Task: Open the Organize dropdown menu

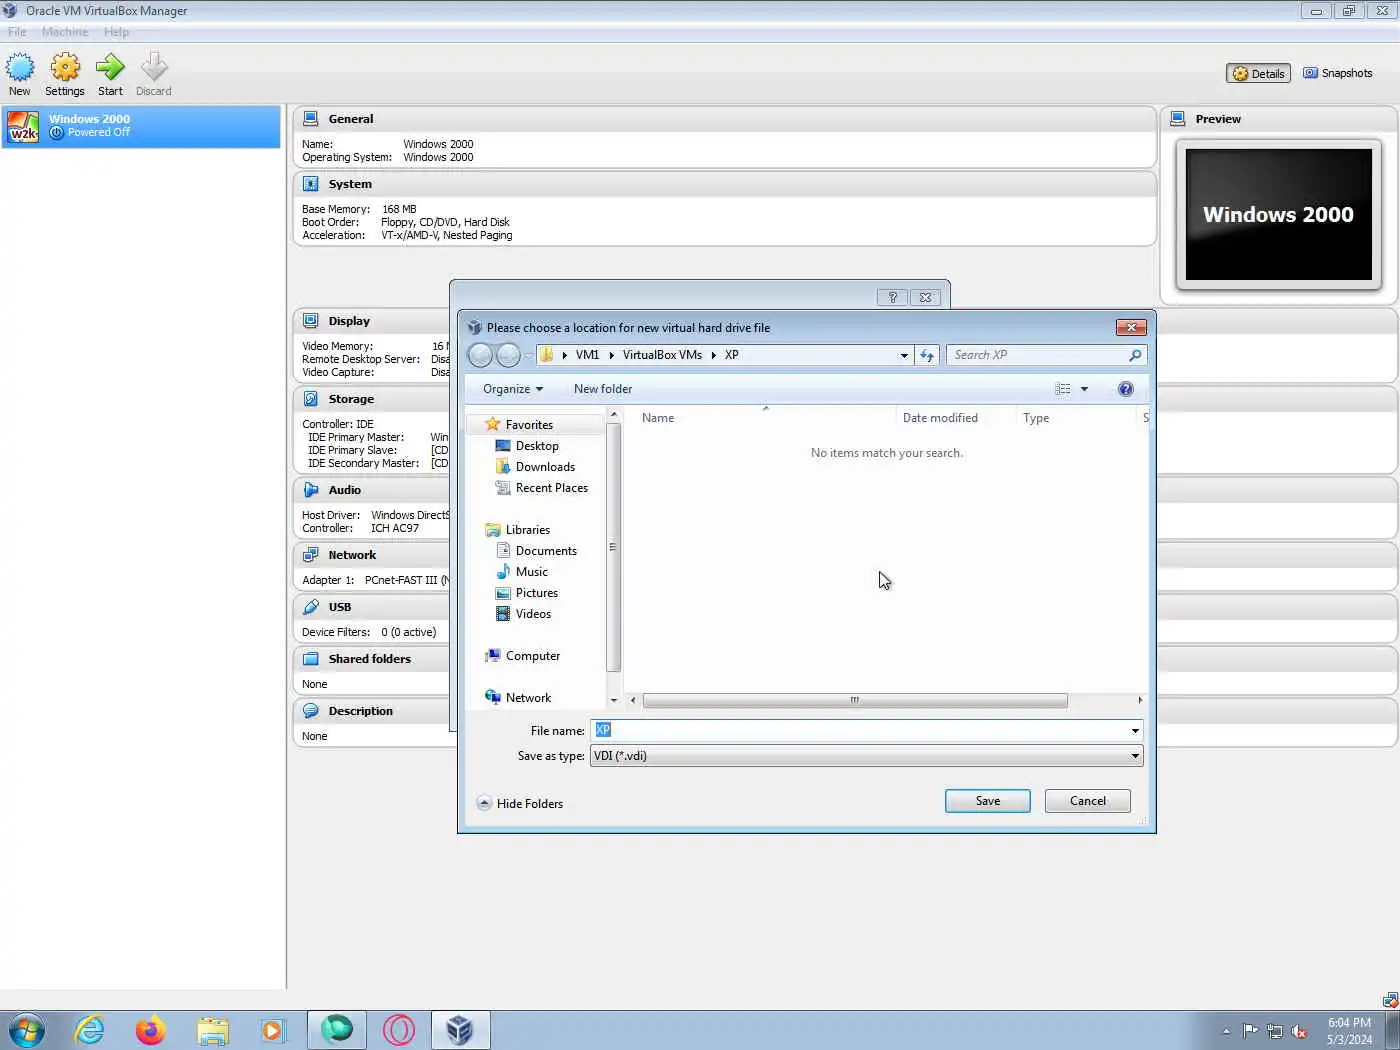Action: coord(513,389)
